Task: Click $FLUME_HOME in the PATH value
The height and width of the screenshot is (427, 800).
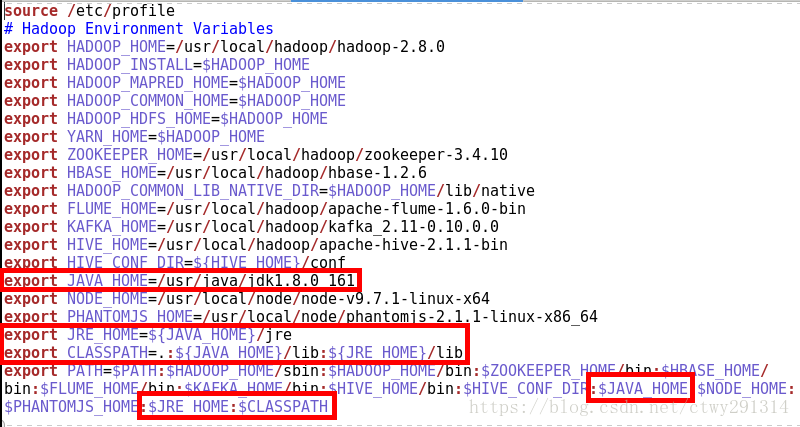Action: (x=89, y=389)
